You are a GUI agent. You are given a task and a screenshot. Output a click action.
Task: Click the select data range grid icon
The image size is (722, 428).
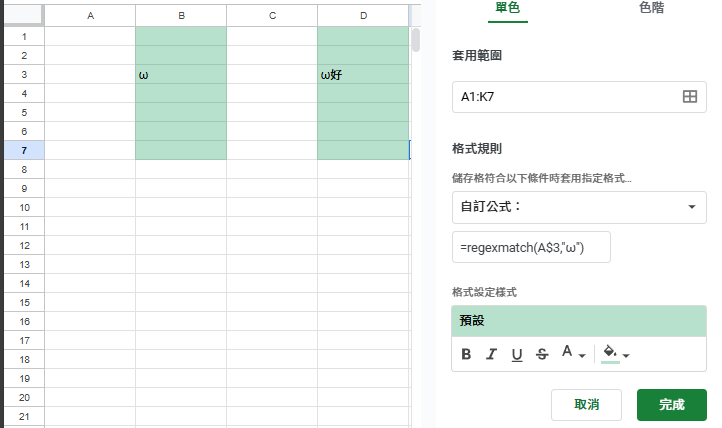point(689,97)
